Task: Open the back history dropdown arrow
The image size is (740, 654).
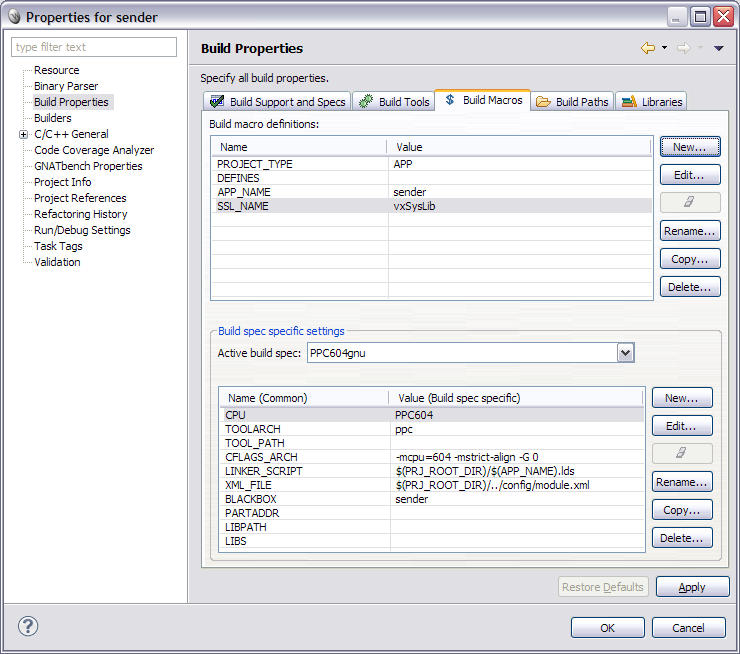Action: (x=664, y=48)
